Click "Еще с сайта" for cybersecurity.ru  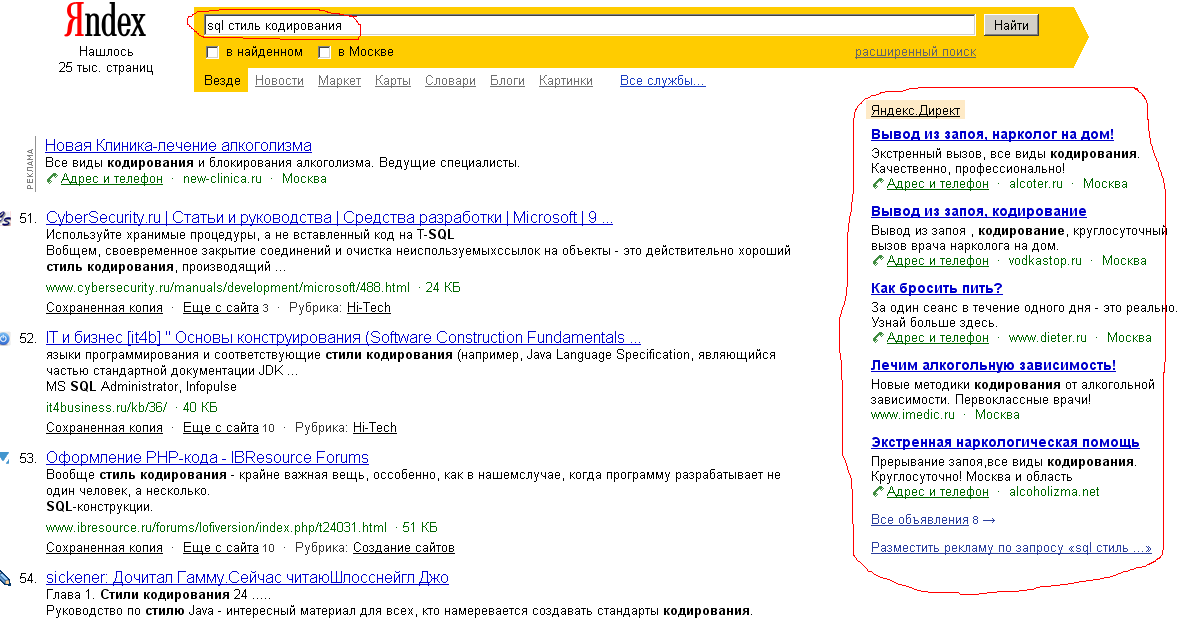(x=220, y=308)
